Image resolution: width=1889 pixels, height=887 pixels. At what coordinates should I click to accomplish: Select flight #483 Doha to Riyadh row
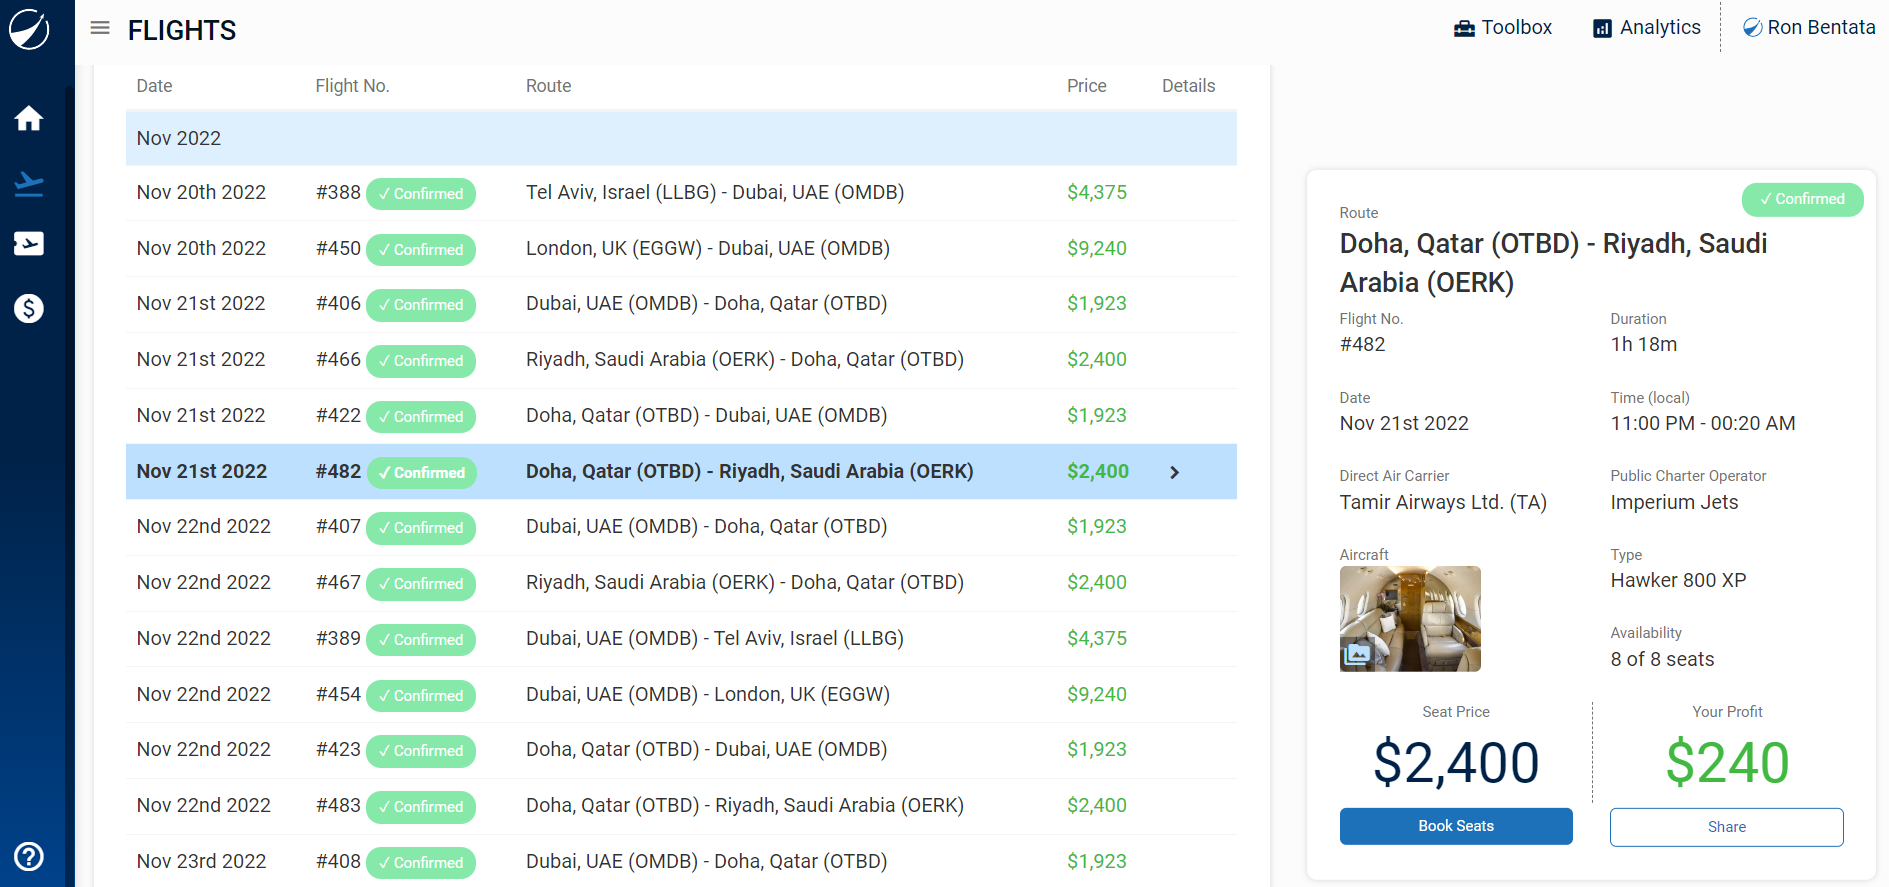(681, 806)
